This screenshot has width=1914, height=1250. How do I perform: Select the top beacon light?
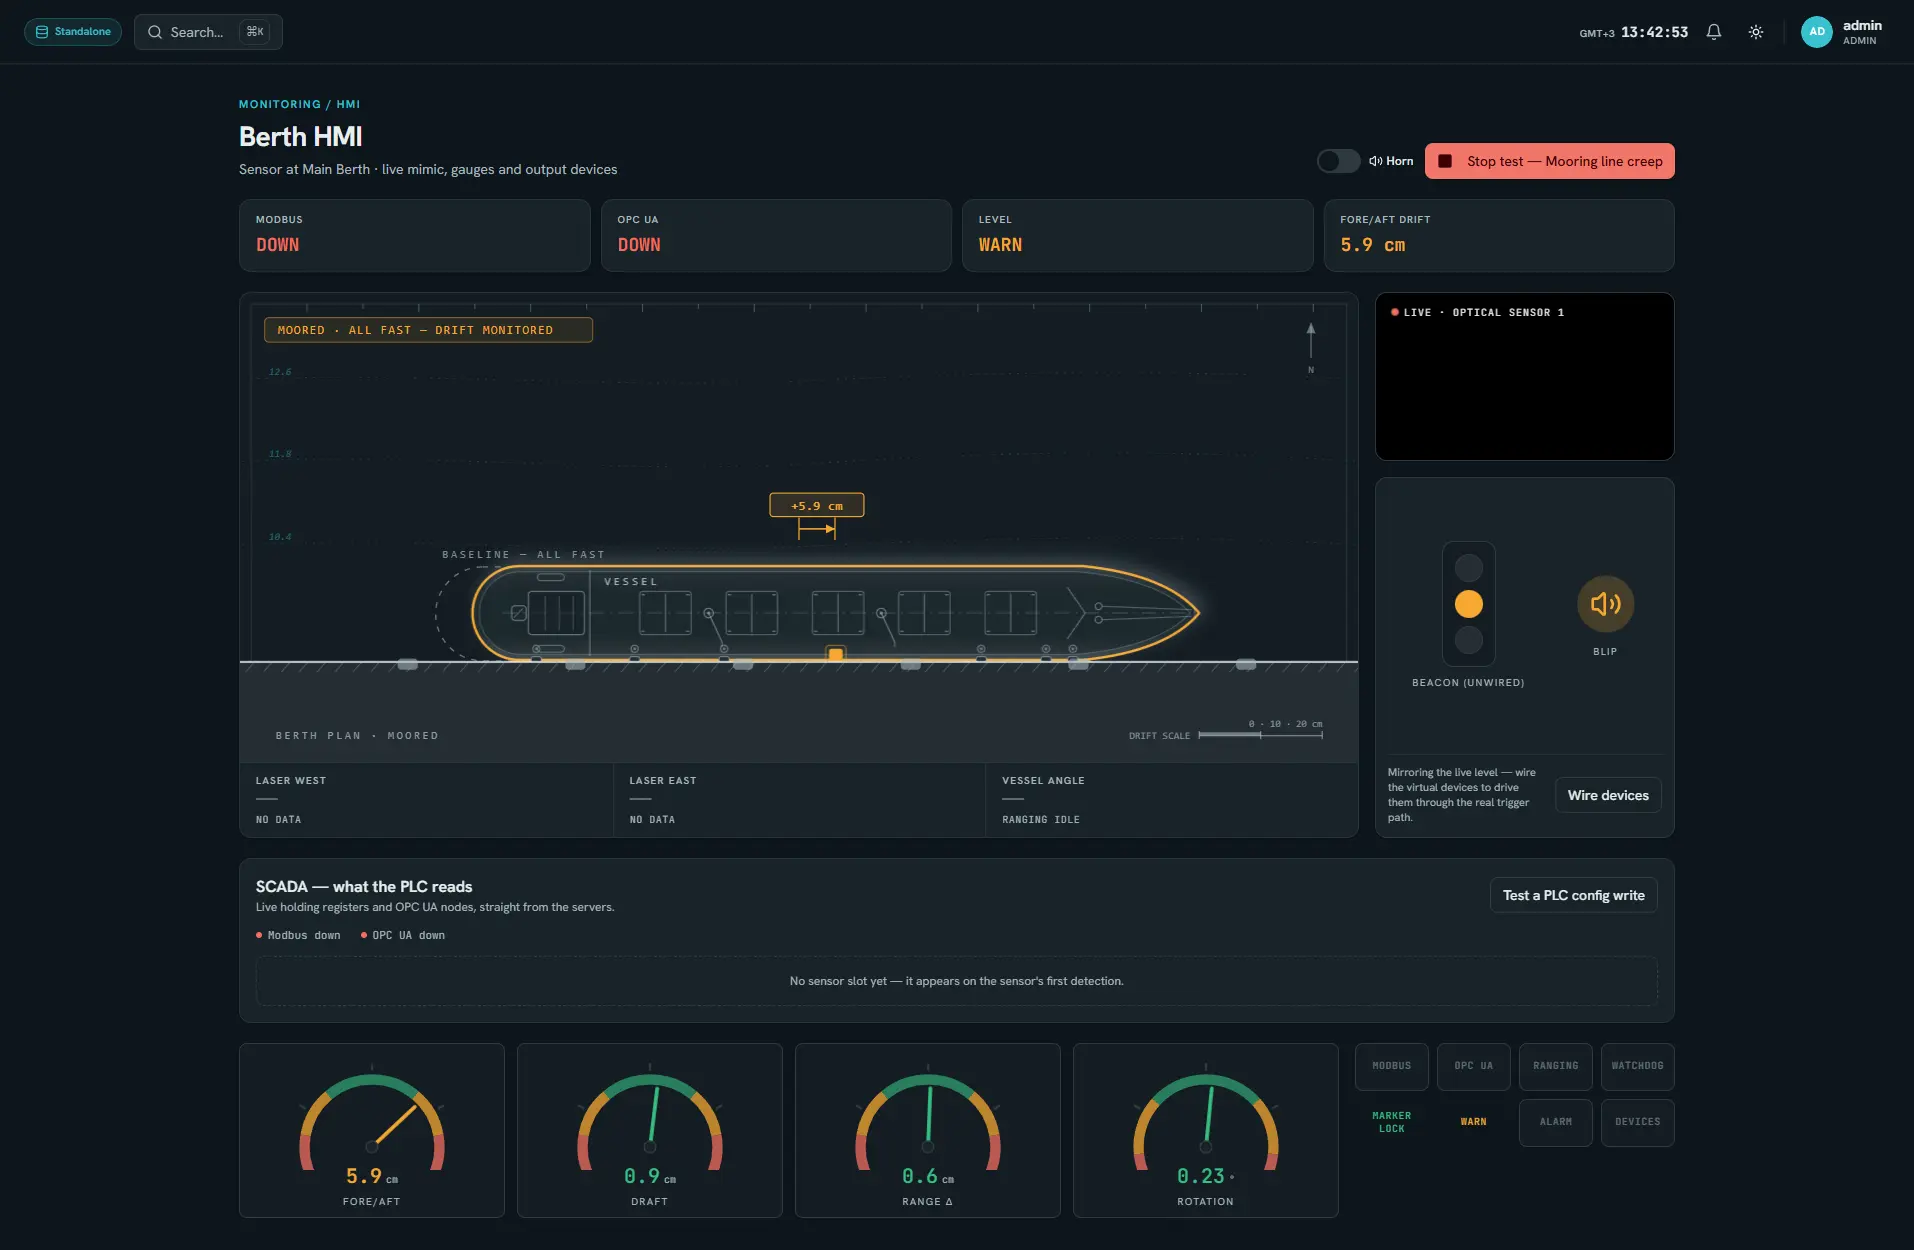point(1468,568)
